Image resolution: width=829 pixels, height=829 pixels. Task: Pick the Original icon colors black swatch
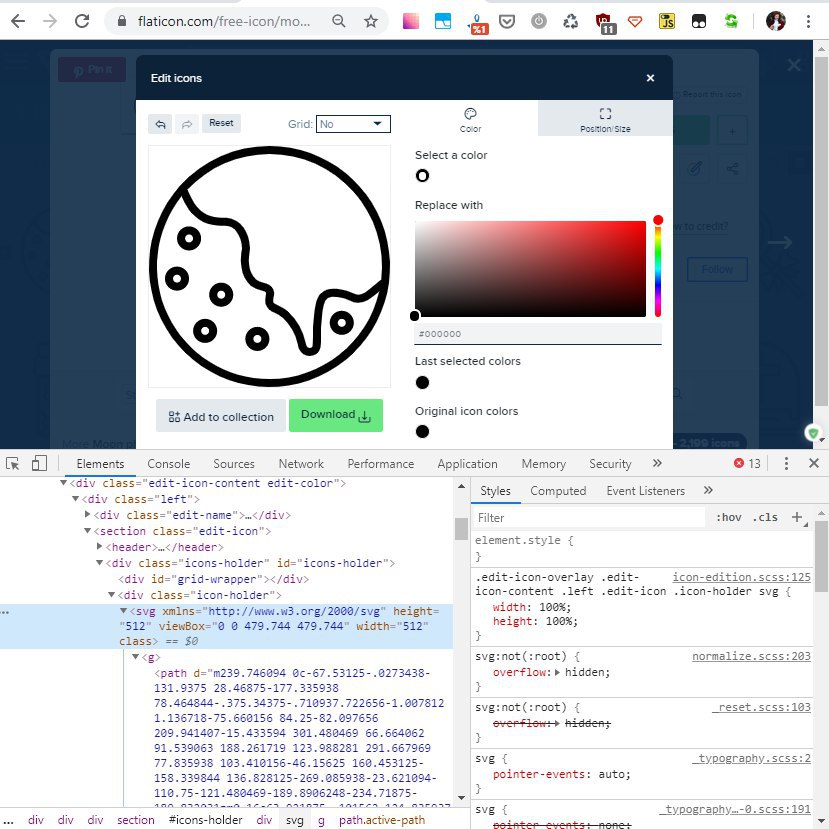click(x=422, y=431)
